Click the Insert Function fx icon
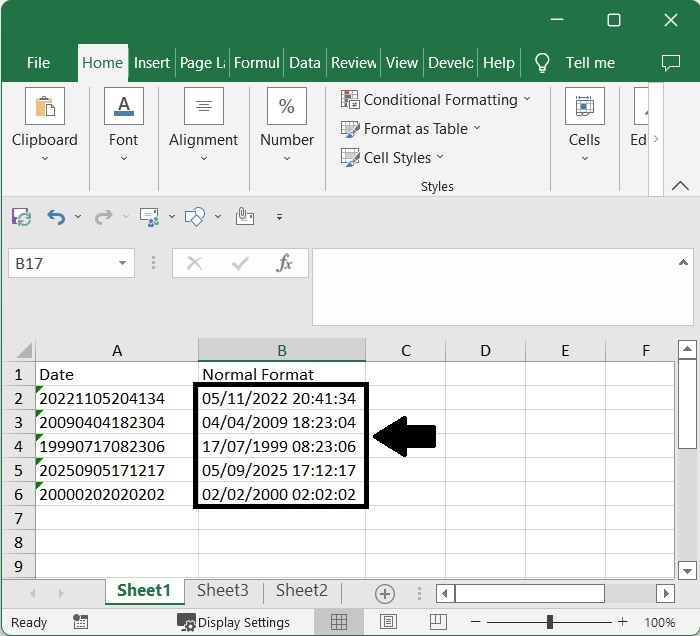 click(284, 264)
